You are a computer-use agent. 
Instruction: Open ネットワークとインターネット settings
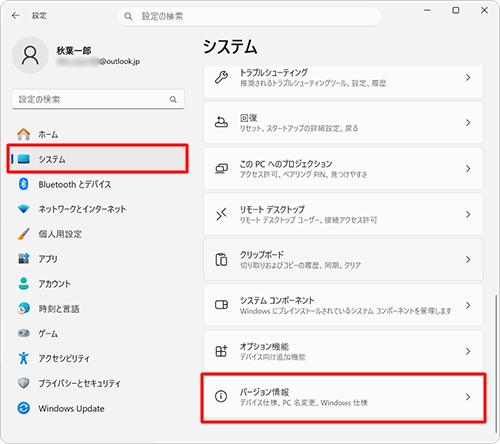(x=98, y=209)
